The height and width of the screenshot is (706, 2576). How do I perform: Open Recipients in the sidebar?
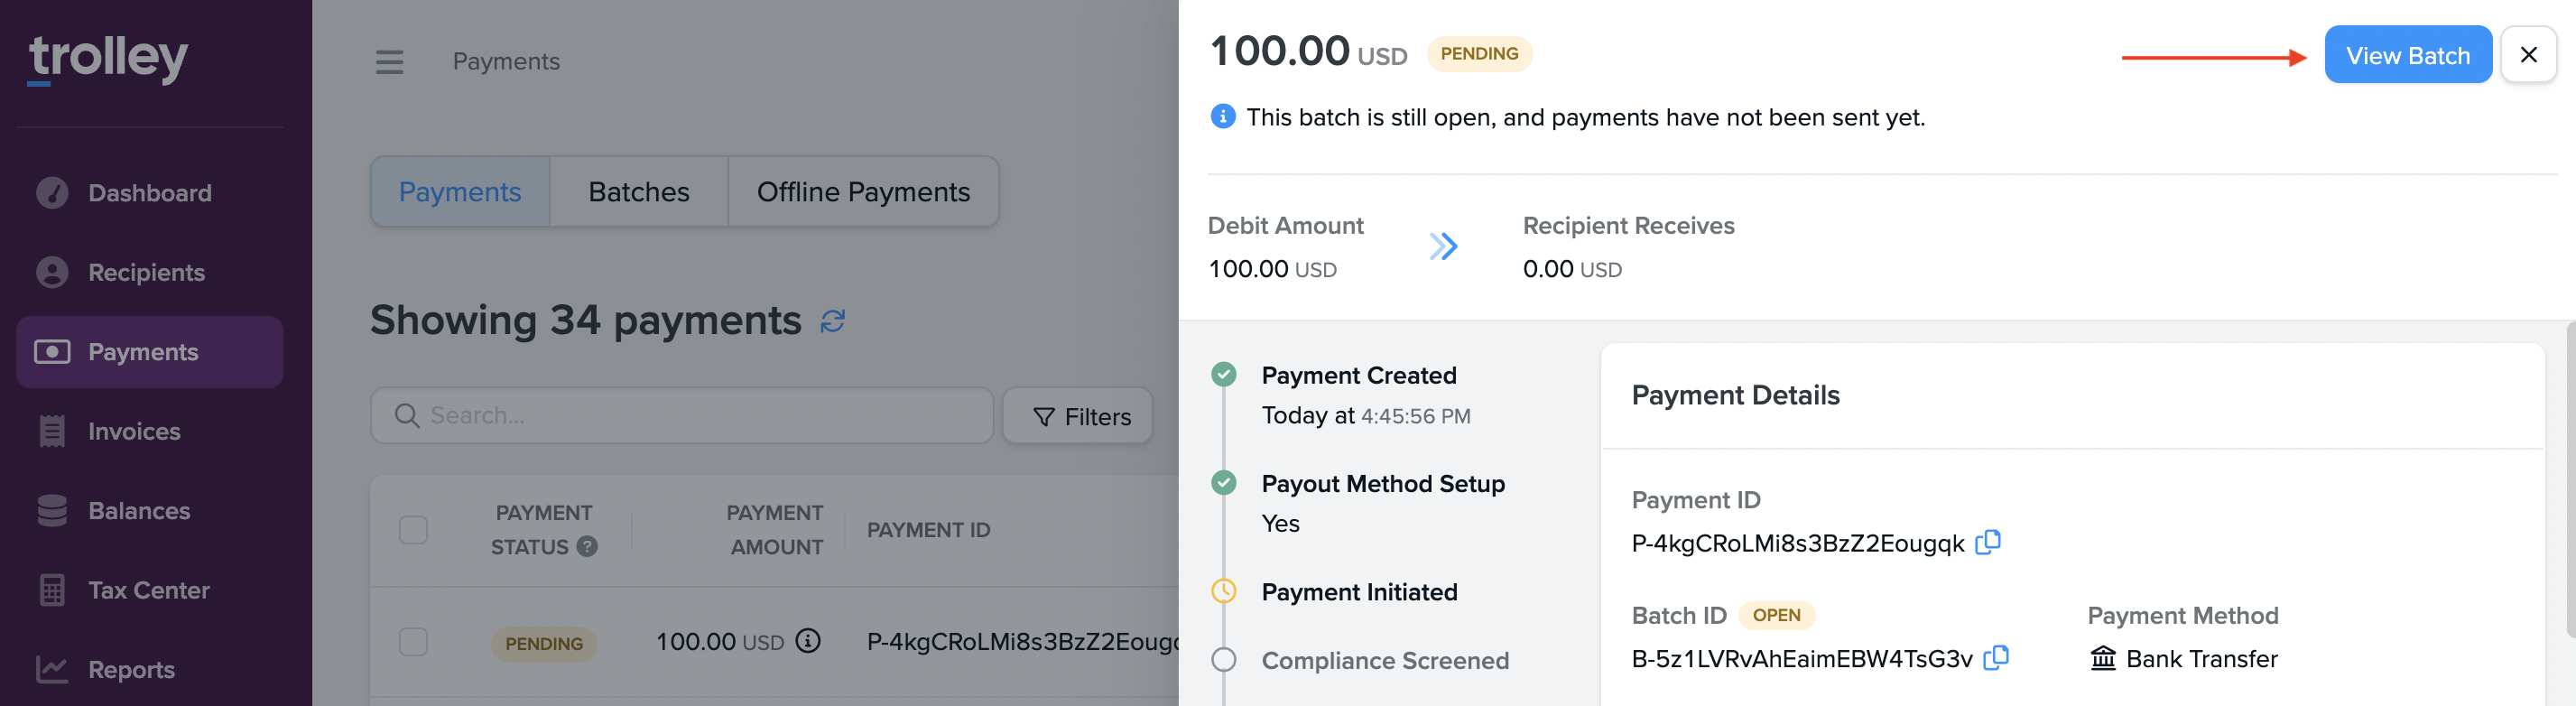[x=146, y=272]
